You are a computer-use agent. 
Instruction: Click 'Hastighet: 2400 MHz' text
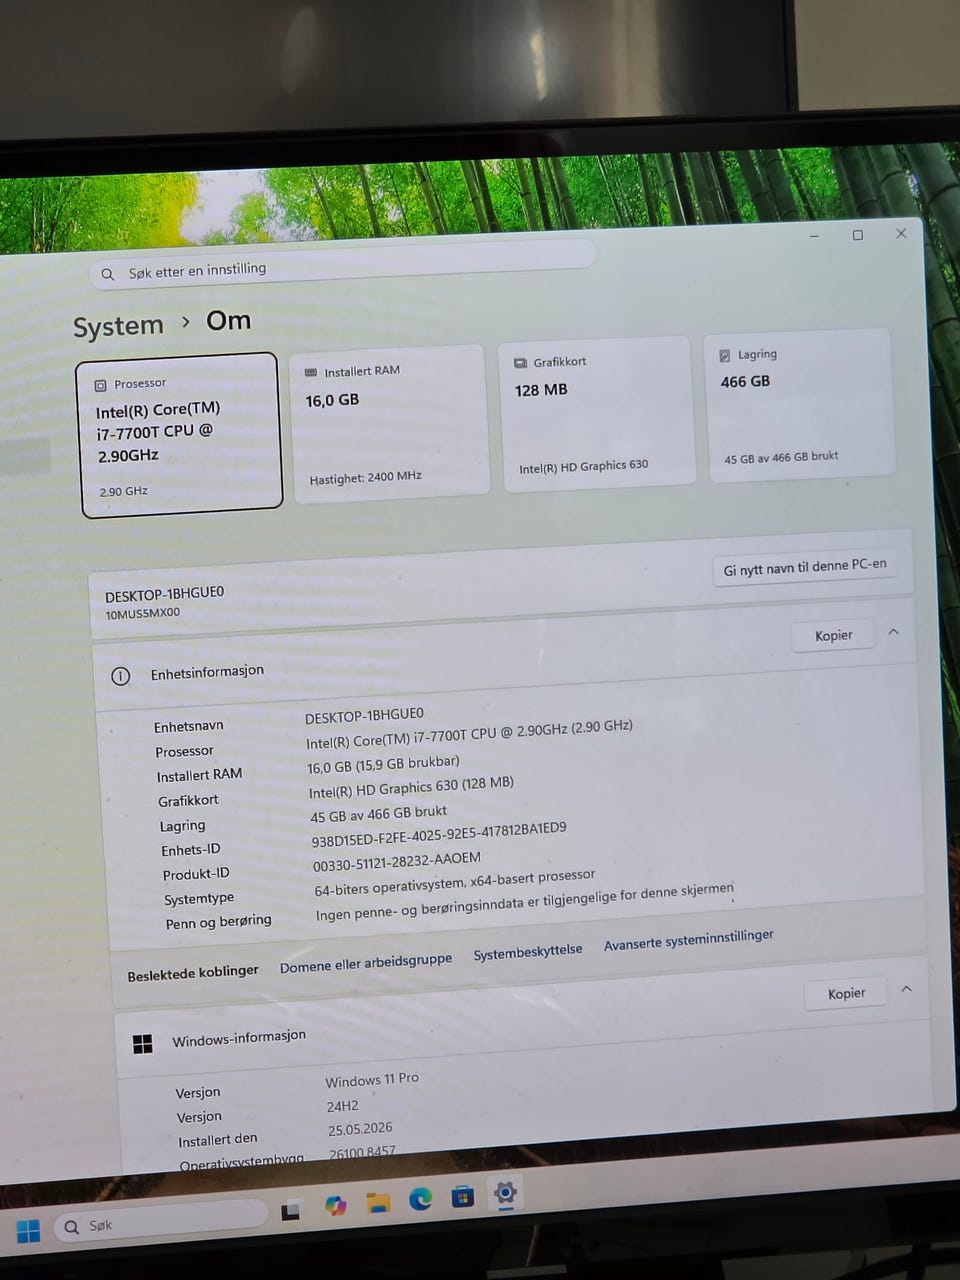click(365, 478)
